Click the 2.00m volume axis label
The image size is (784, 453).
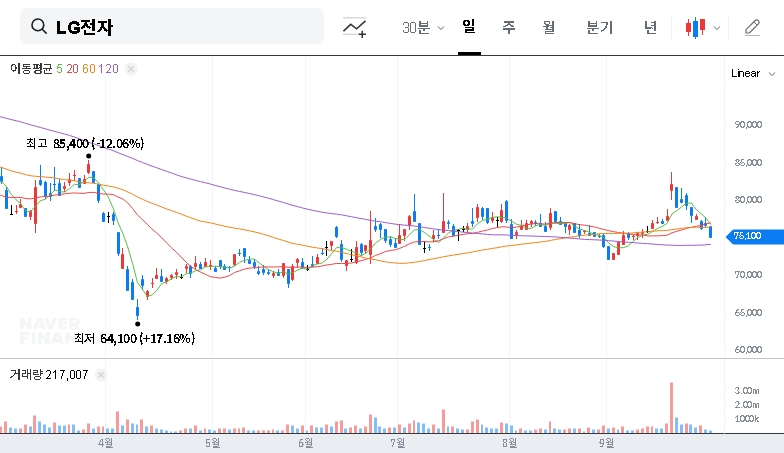pos(747,404)
